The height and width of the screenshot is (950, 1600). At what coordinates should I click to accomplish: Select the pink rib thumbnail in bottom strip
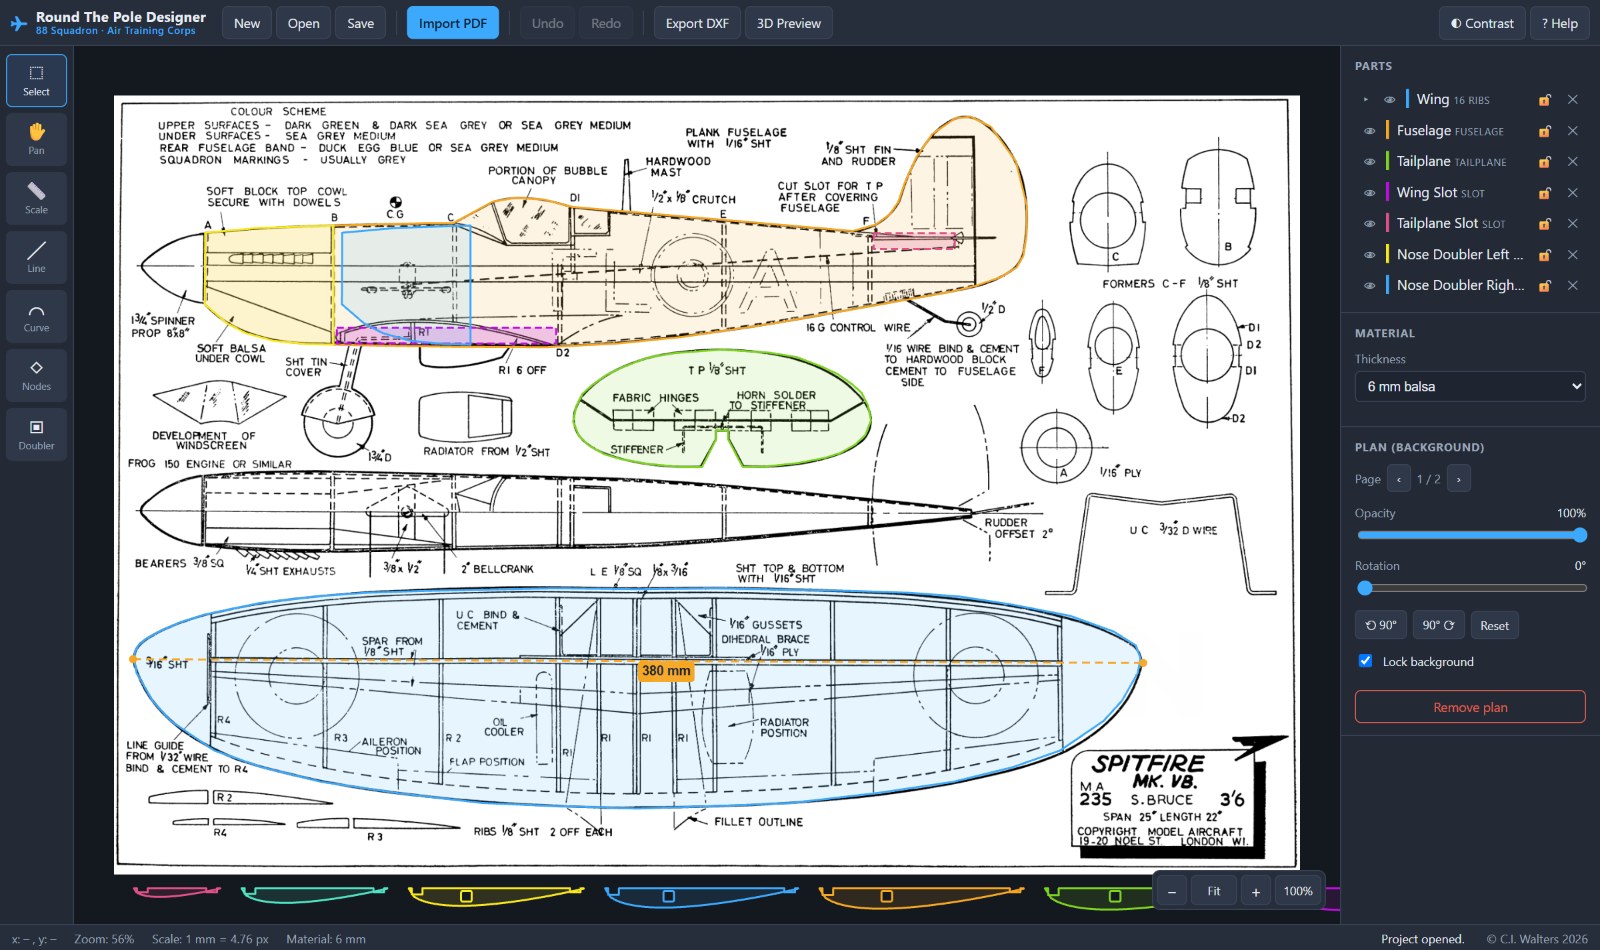click(176, 891)
